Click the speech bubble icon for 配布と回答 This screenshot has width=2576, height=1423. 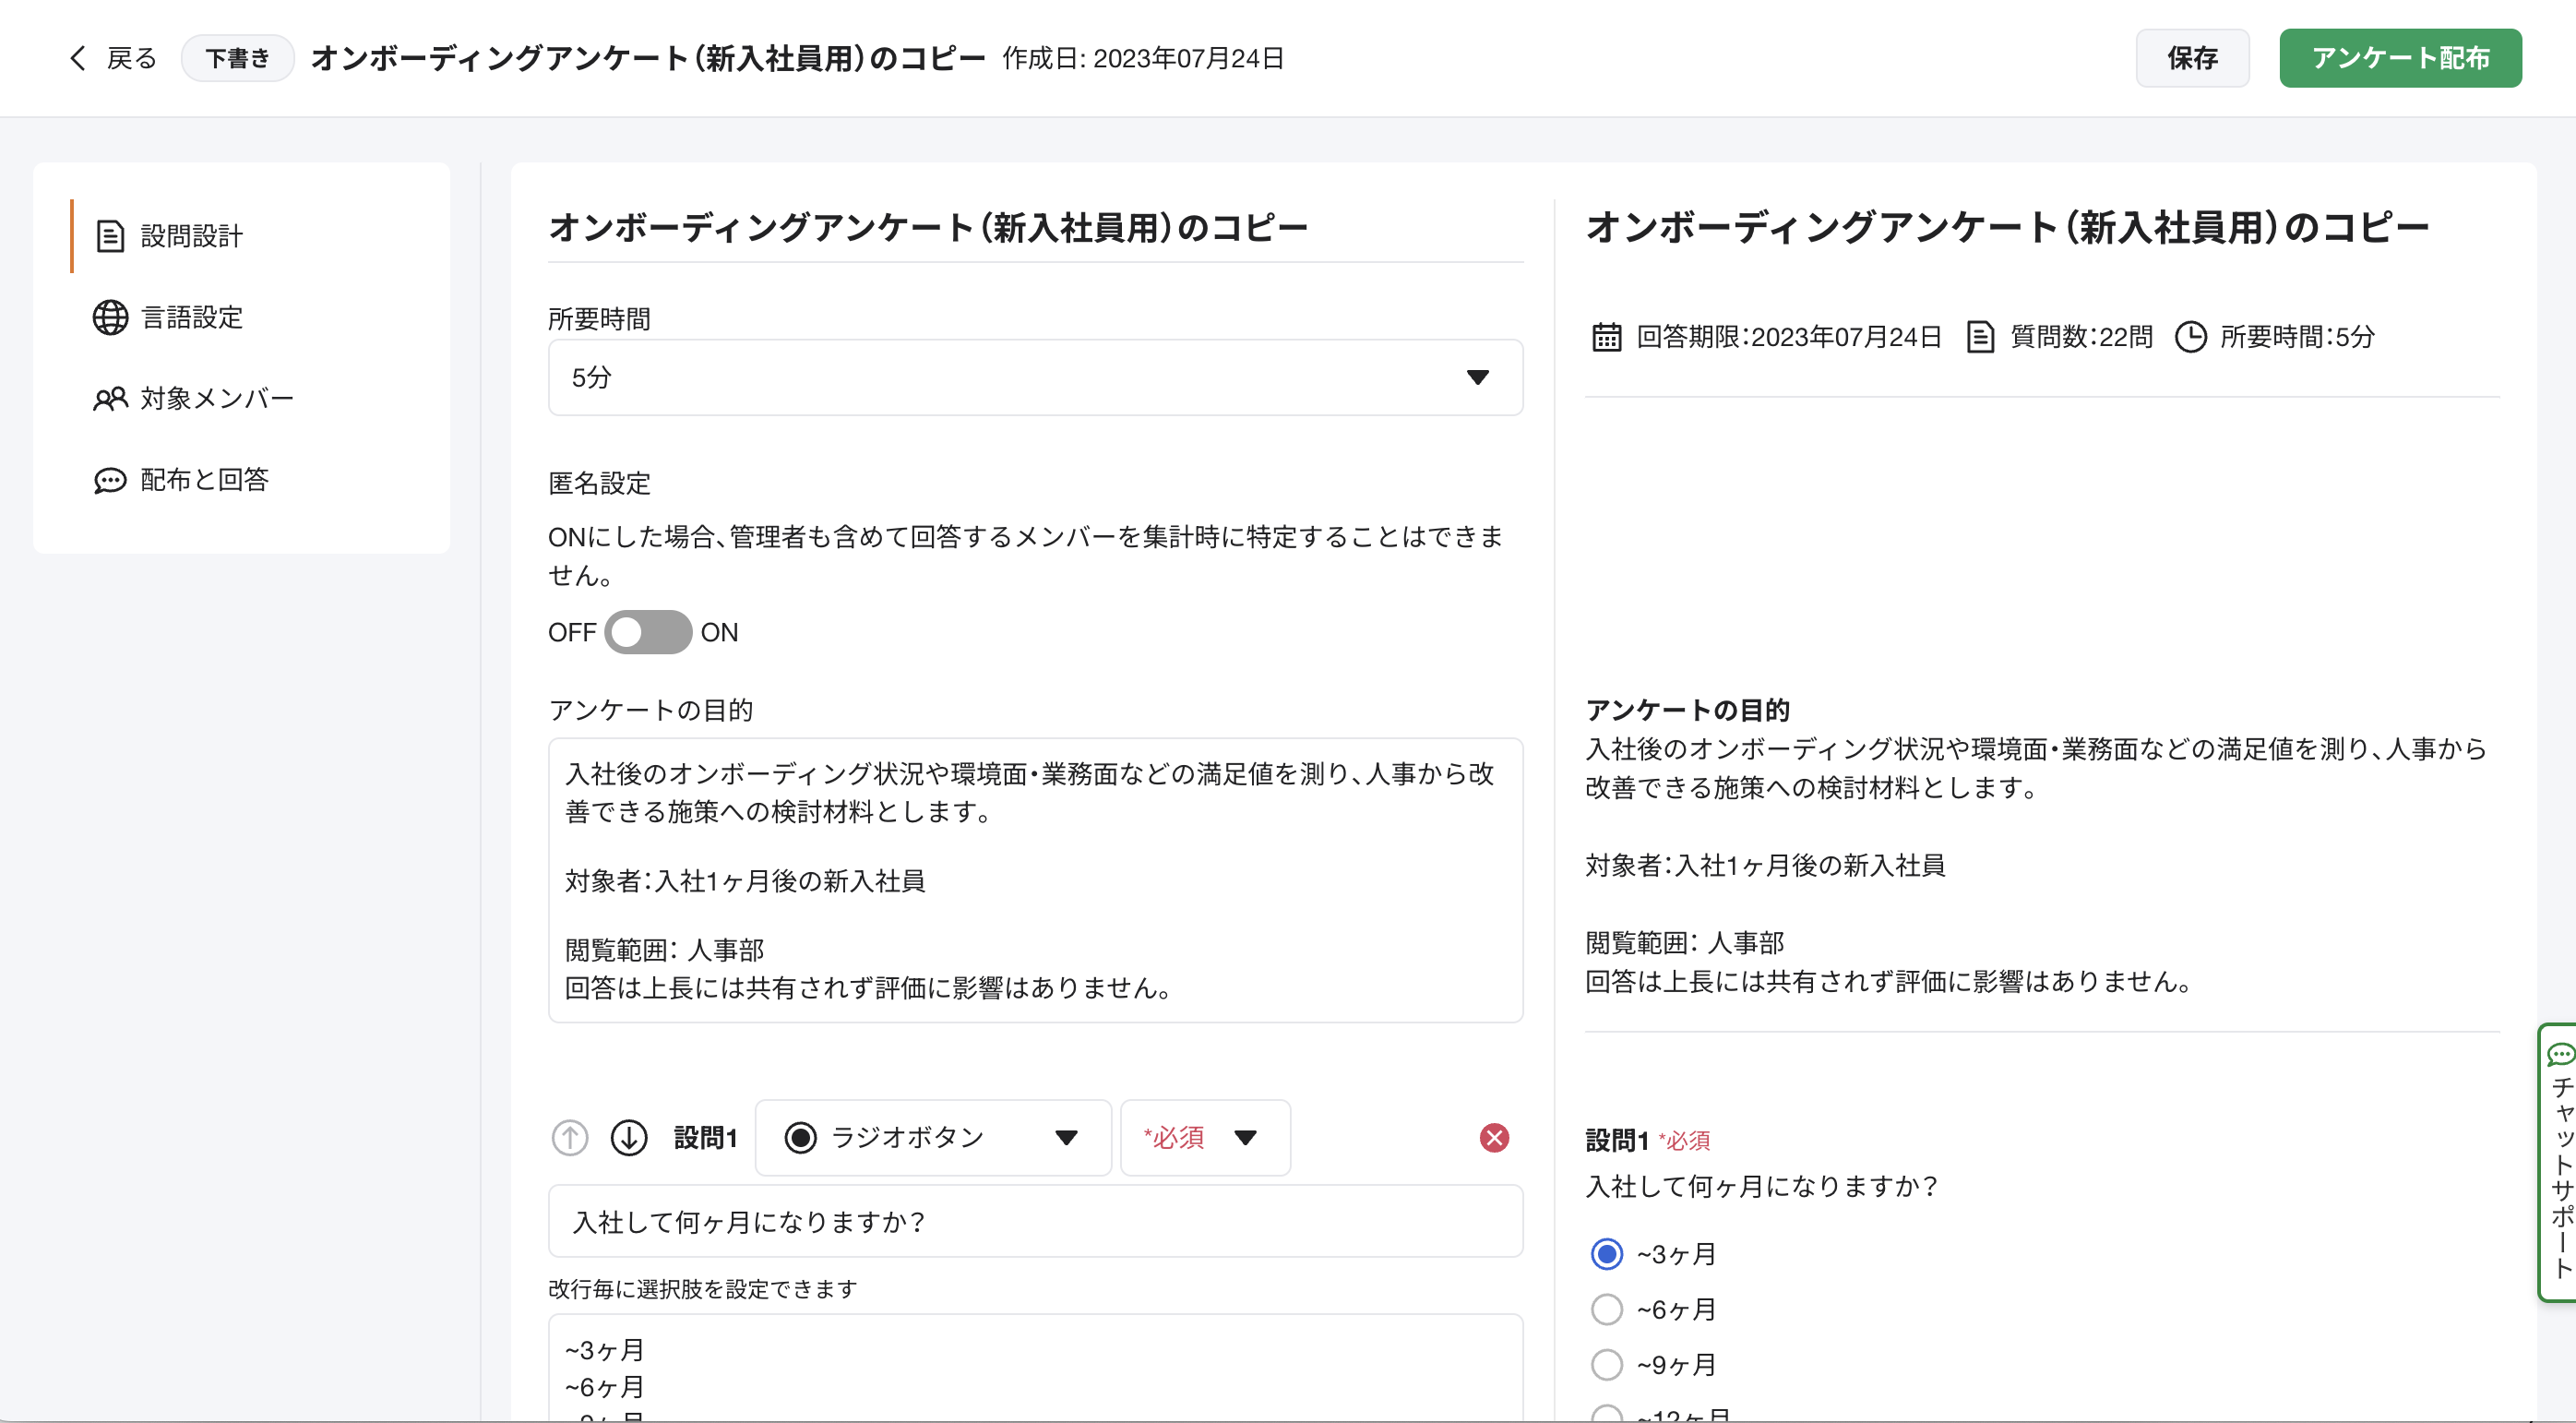tap(110, 481)
